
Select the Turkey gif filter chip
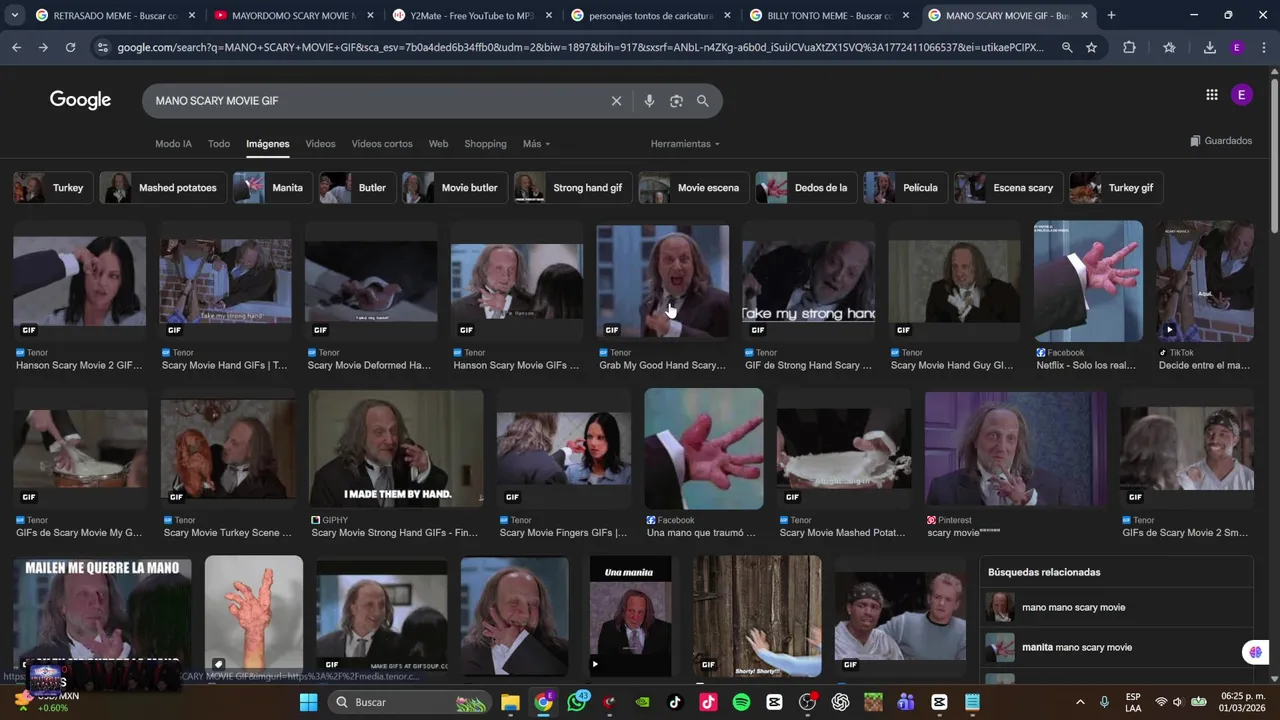coord(1116,188)
